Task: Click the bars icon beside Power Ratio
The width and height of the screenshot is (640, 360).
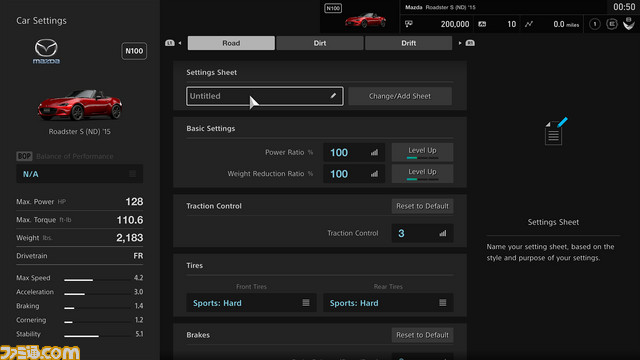Action: coord(374,152)
